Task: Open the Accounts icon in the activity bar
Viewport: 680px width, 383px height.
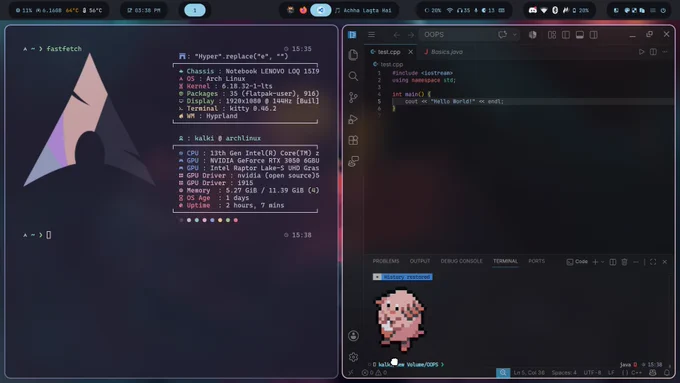Action: (353, 336)
